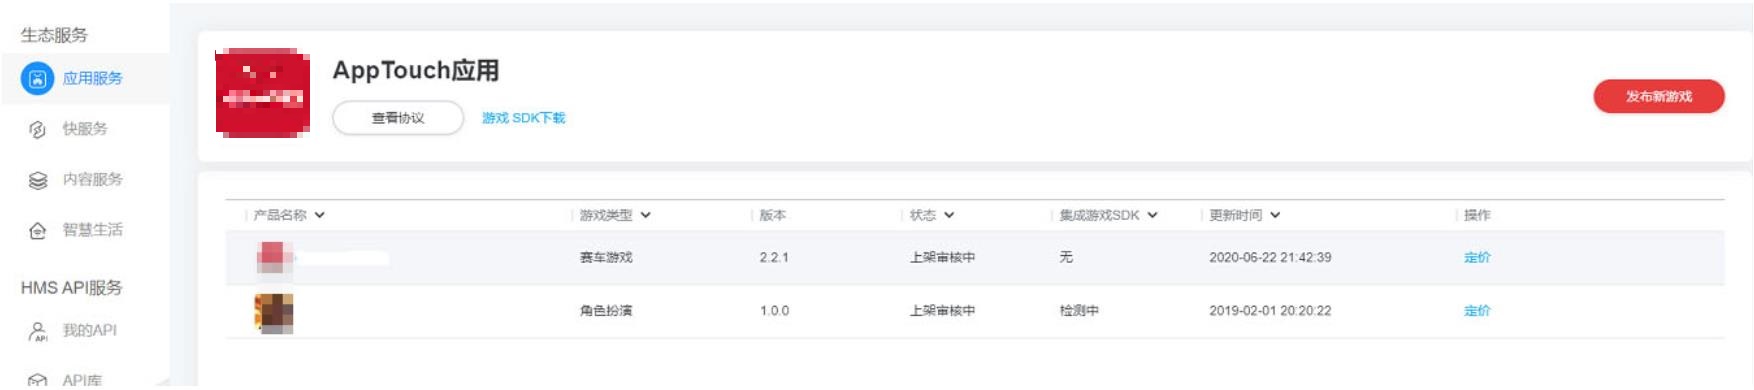Open the role-playing game product thumbnail
The height and width of the screenshot is (390, 1754).
coord(274,313)
